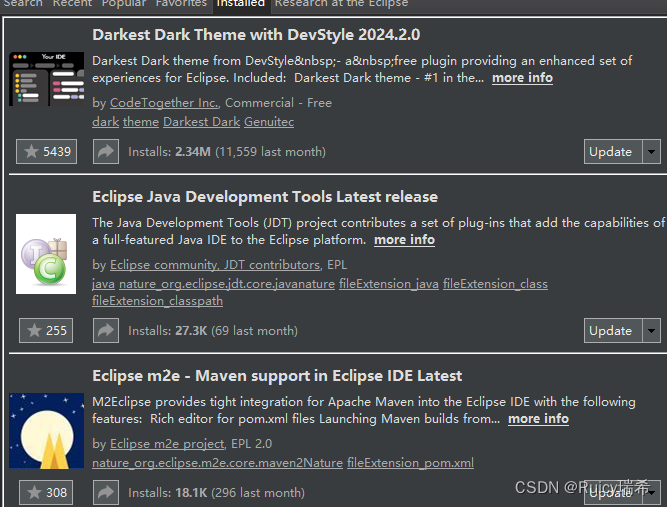Click the Darkest Dark Theme logo thumbnail

click(x=46, y=79)
